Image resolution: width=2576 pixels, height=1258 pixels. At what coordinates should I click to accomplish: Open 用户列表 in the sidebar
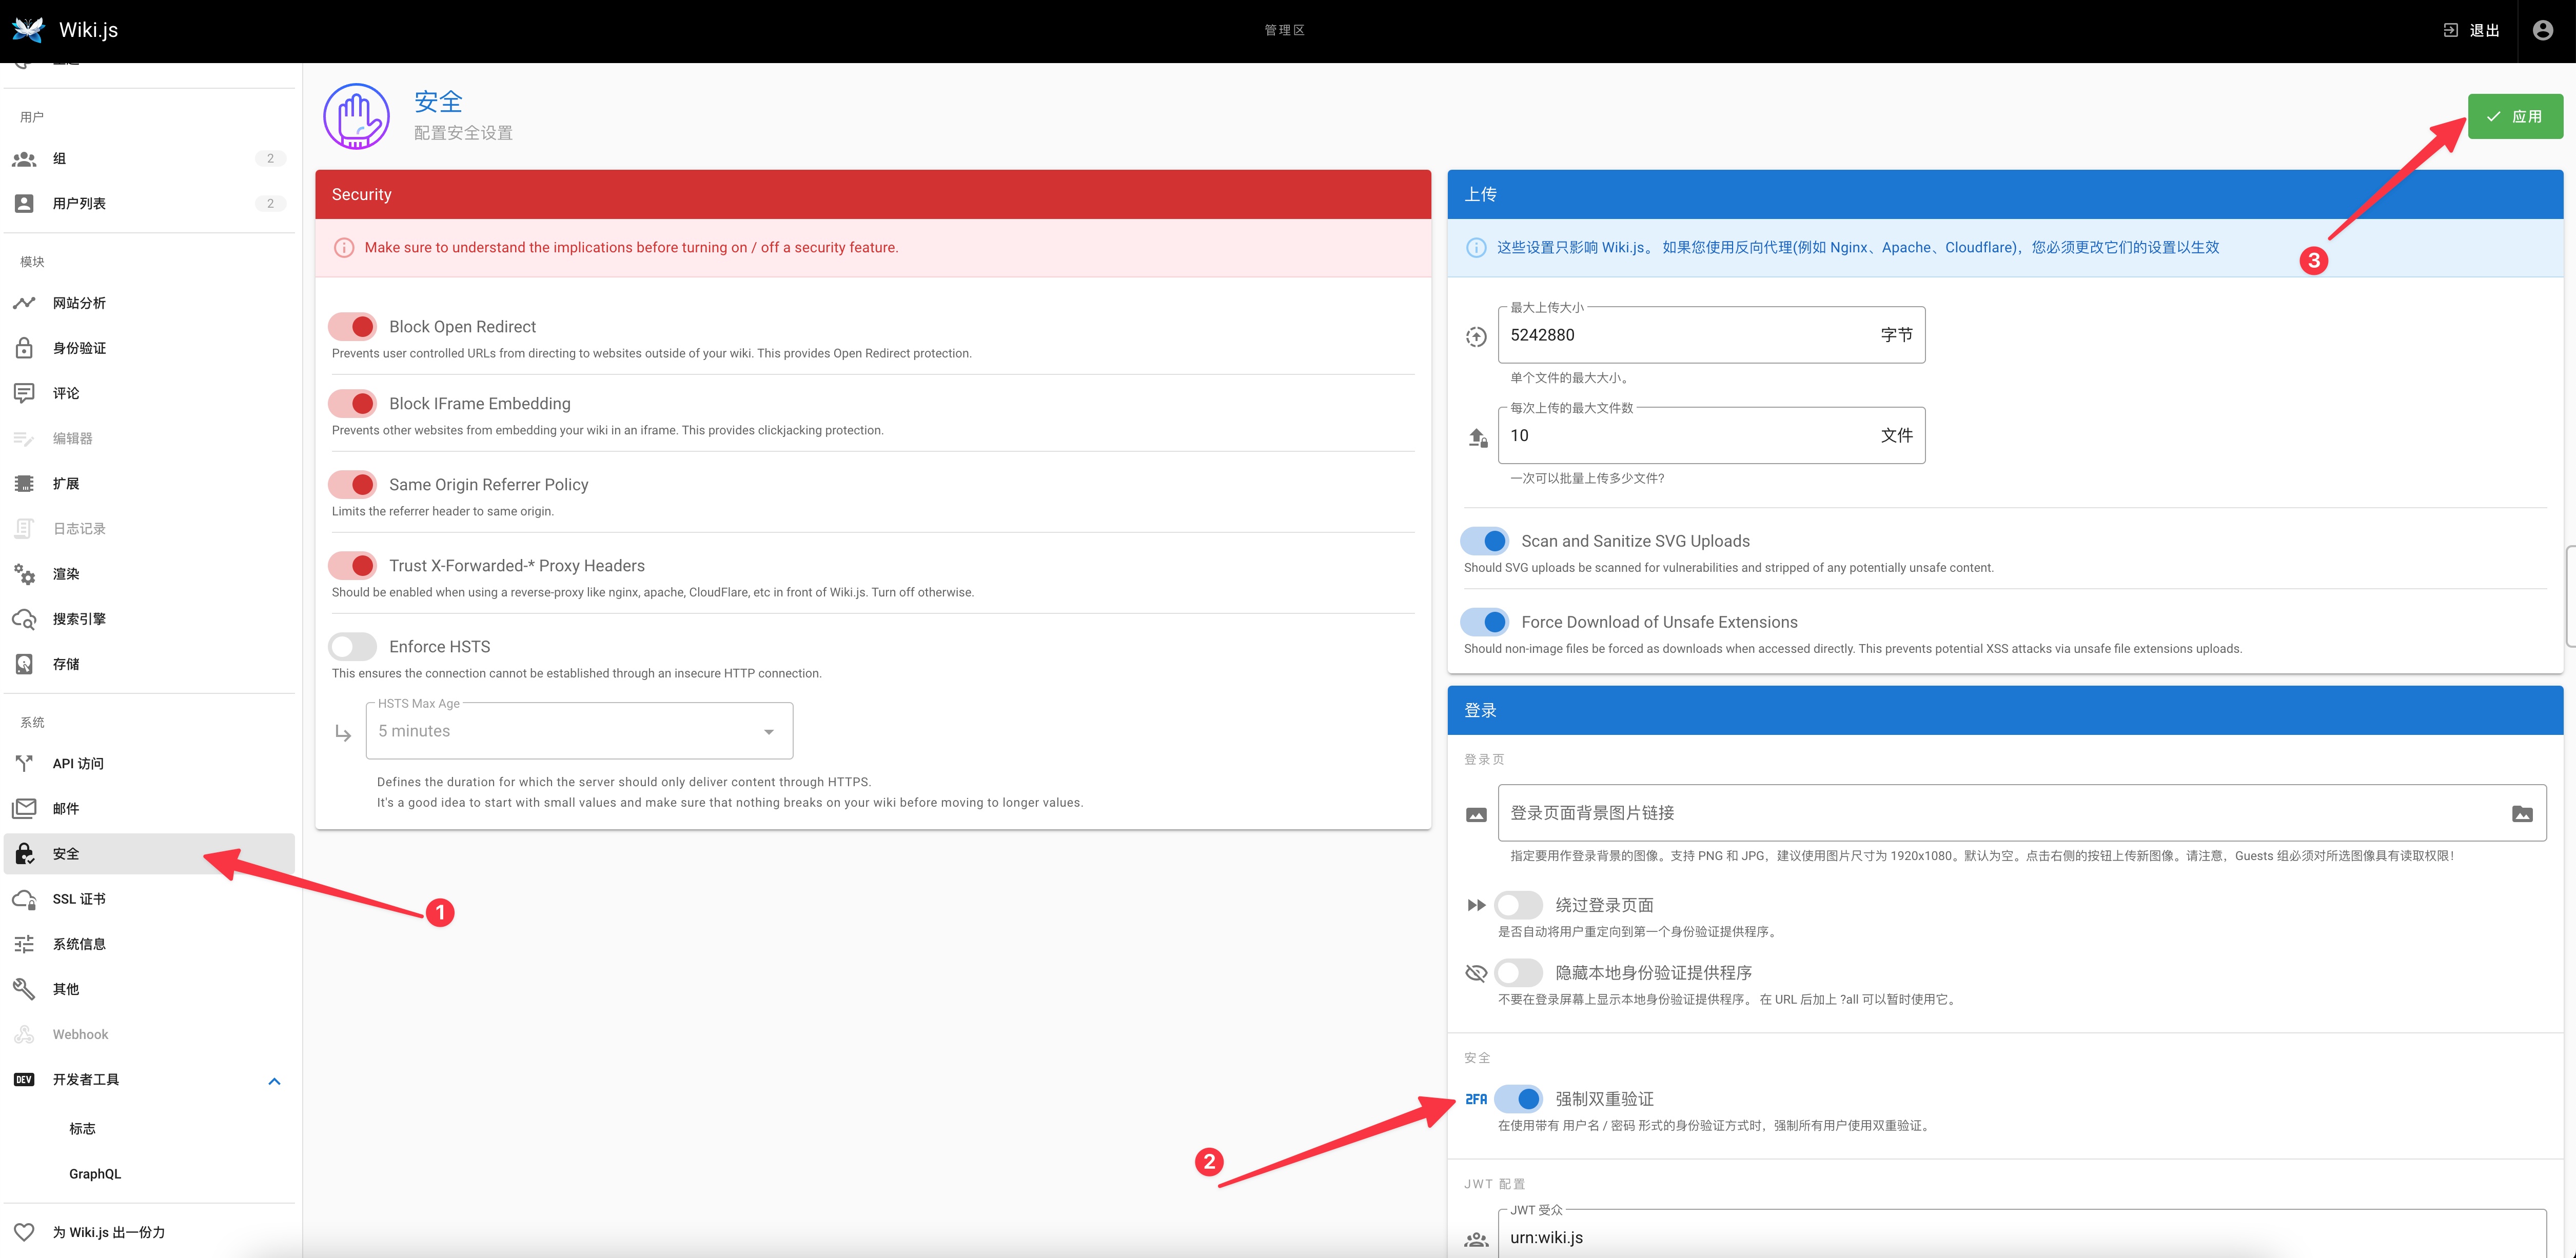pyautogui.click(x=150, y=203)
